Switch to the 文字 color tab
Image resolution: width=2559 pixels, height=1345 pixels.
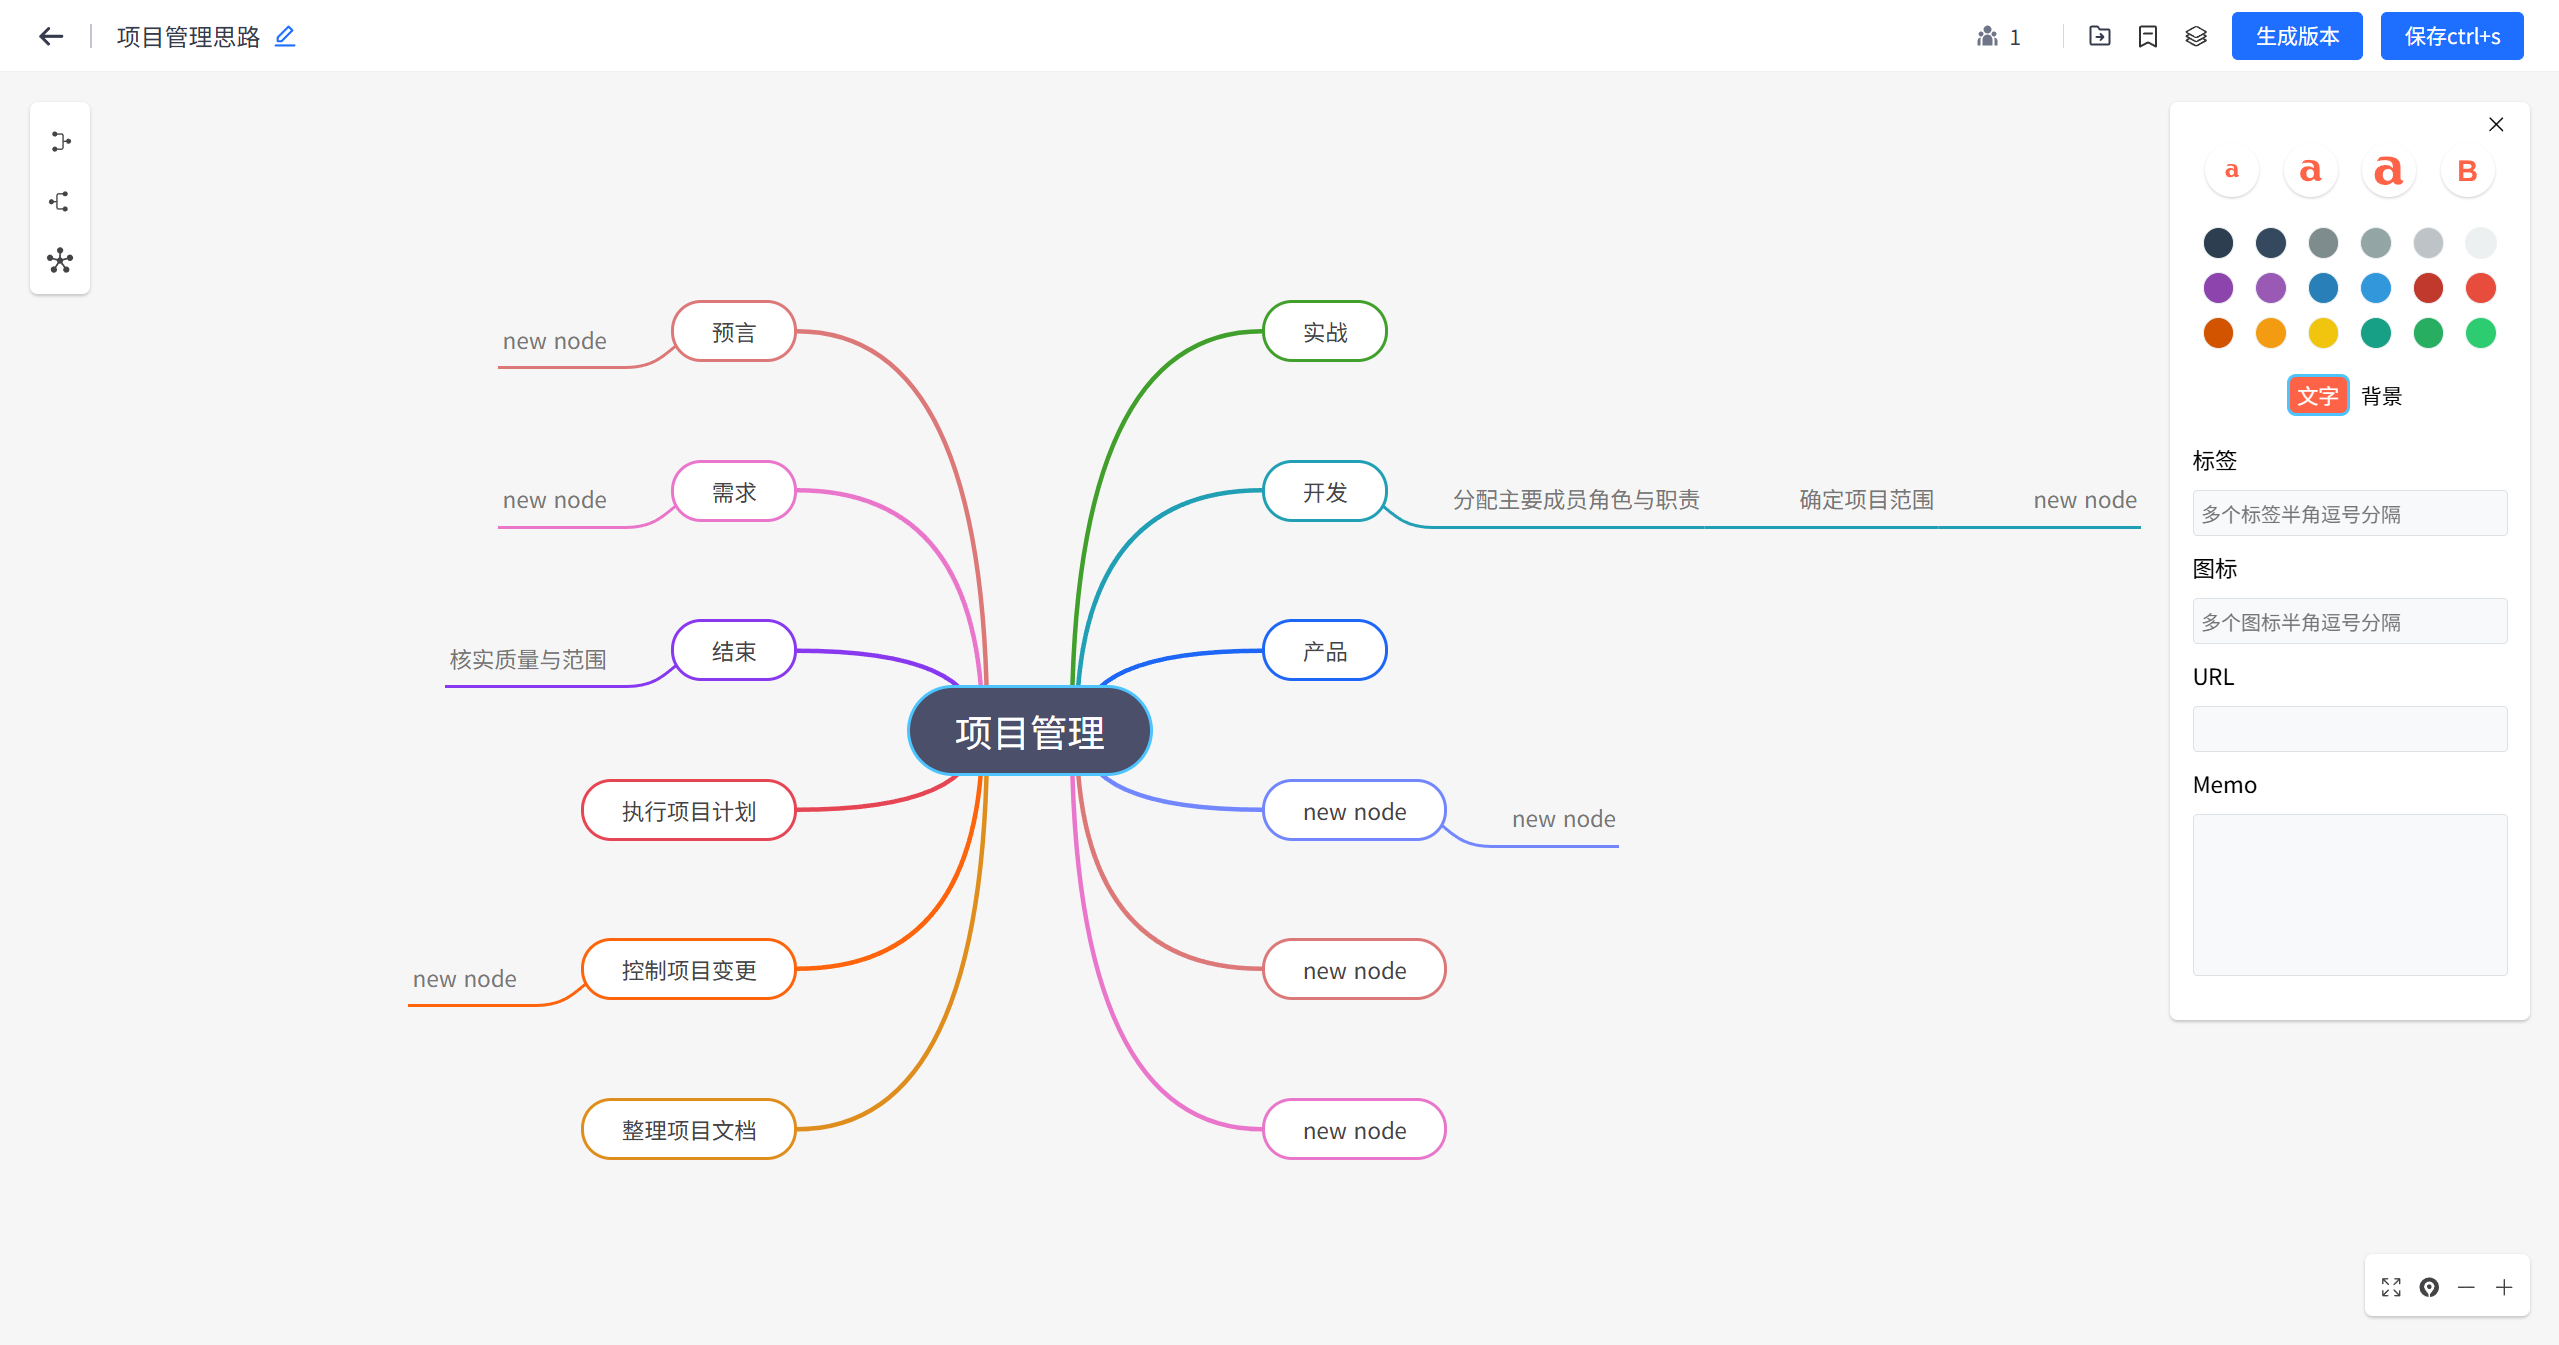click(2317, 396)
